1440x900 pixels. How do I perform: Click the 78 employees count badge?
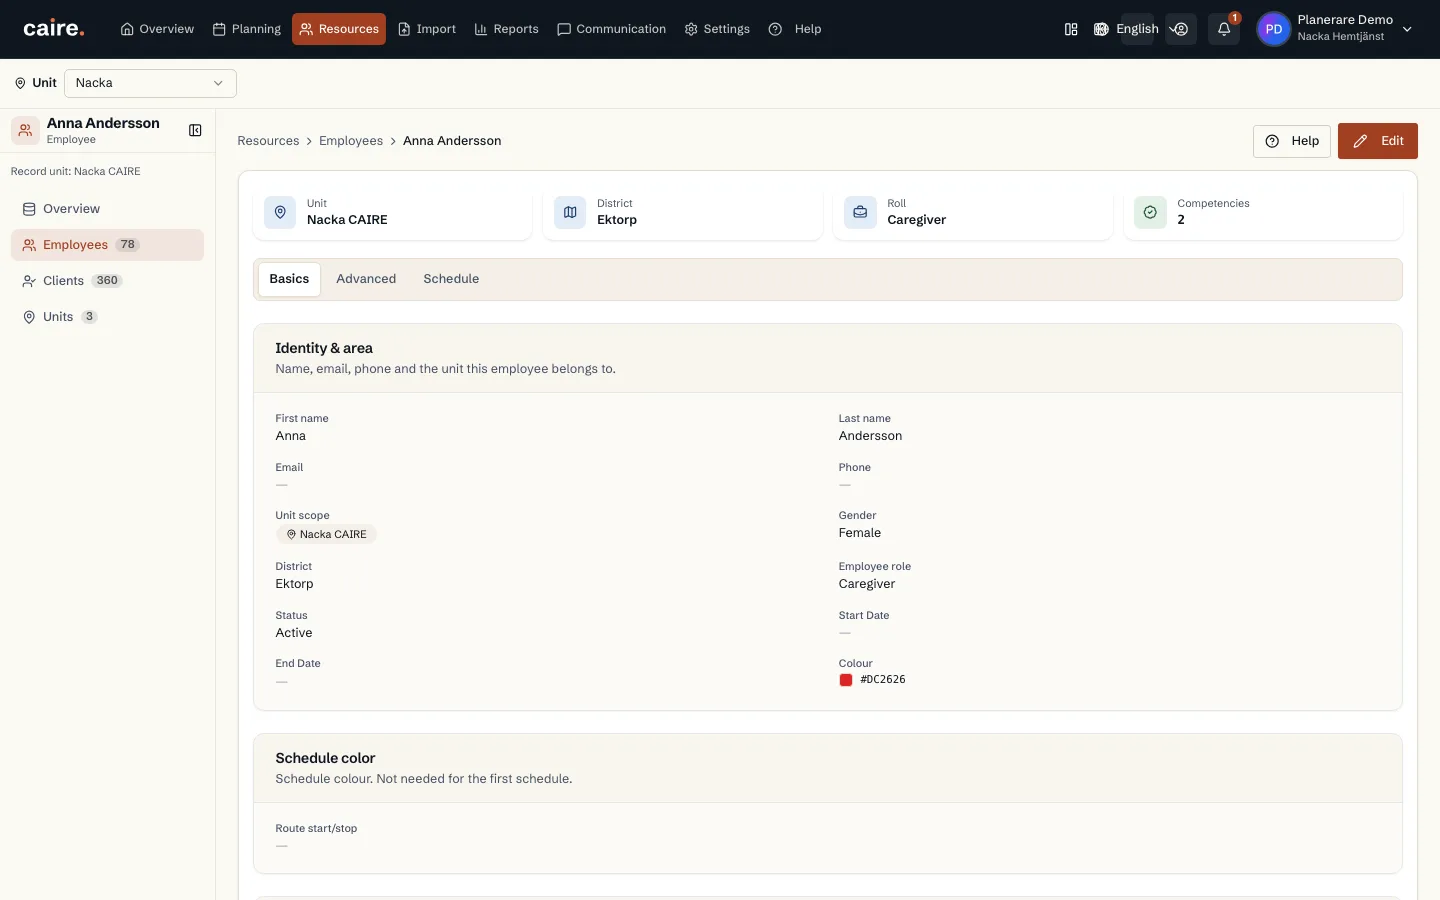pos(128,245)
